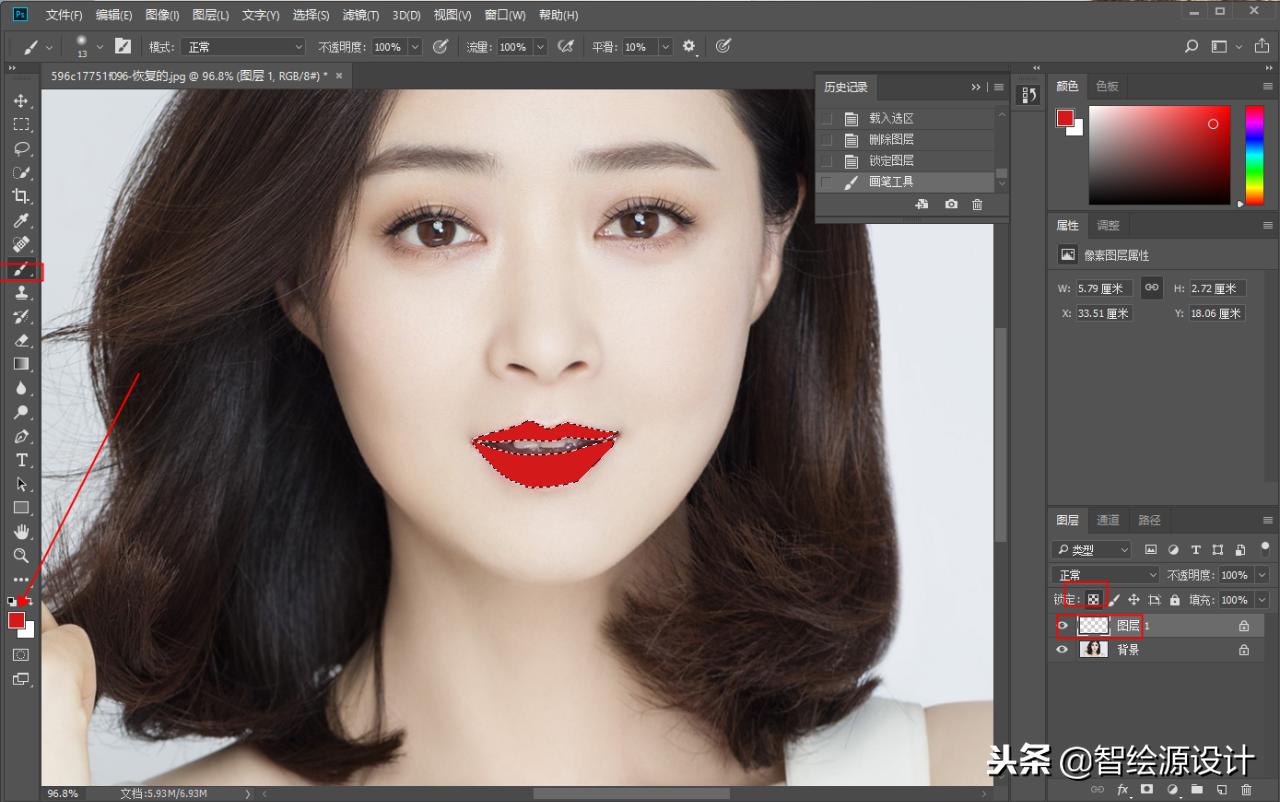Select the Horizontal Type tool
The image size is (1280, 802).
[x=22, y=460]
